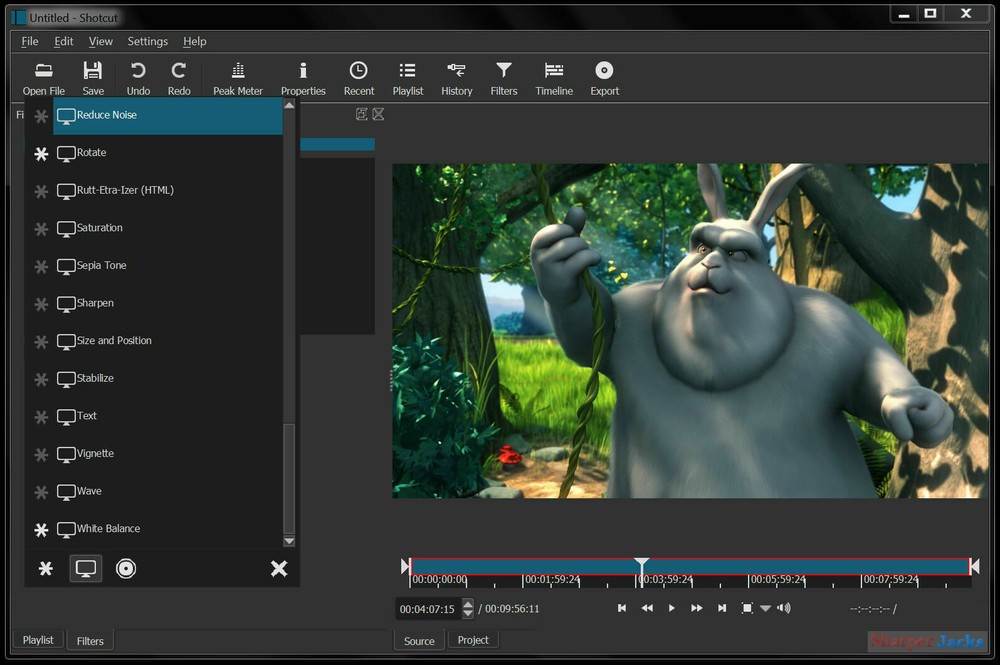The height and width of the screenshot is (665, 1000).
Task: Open the volume control dropdown arrow
Action: click(767, 607)
